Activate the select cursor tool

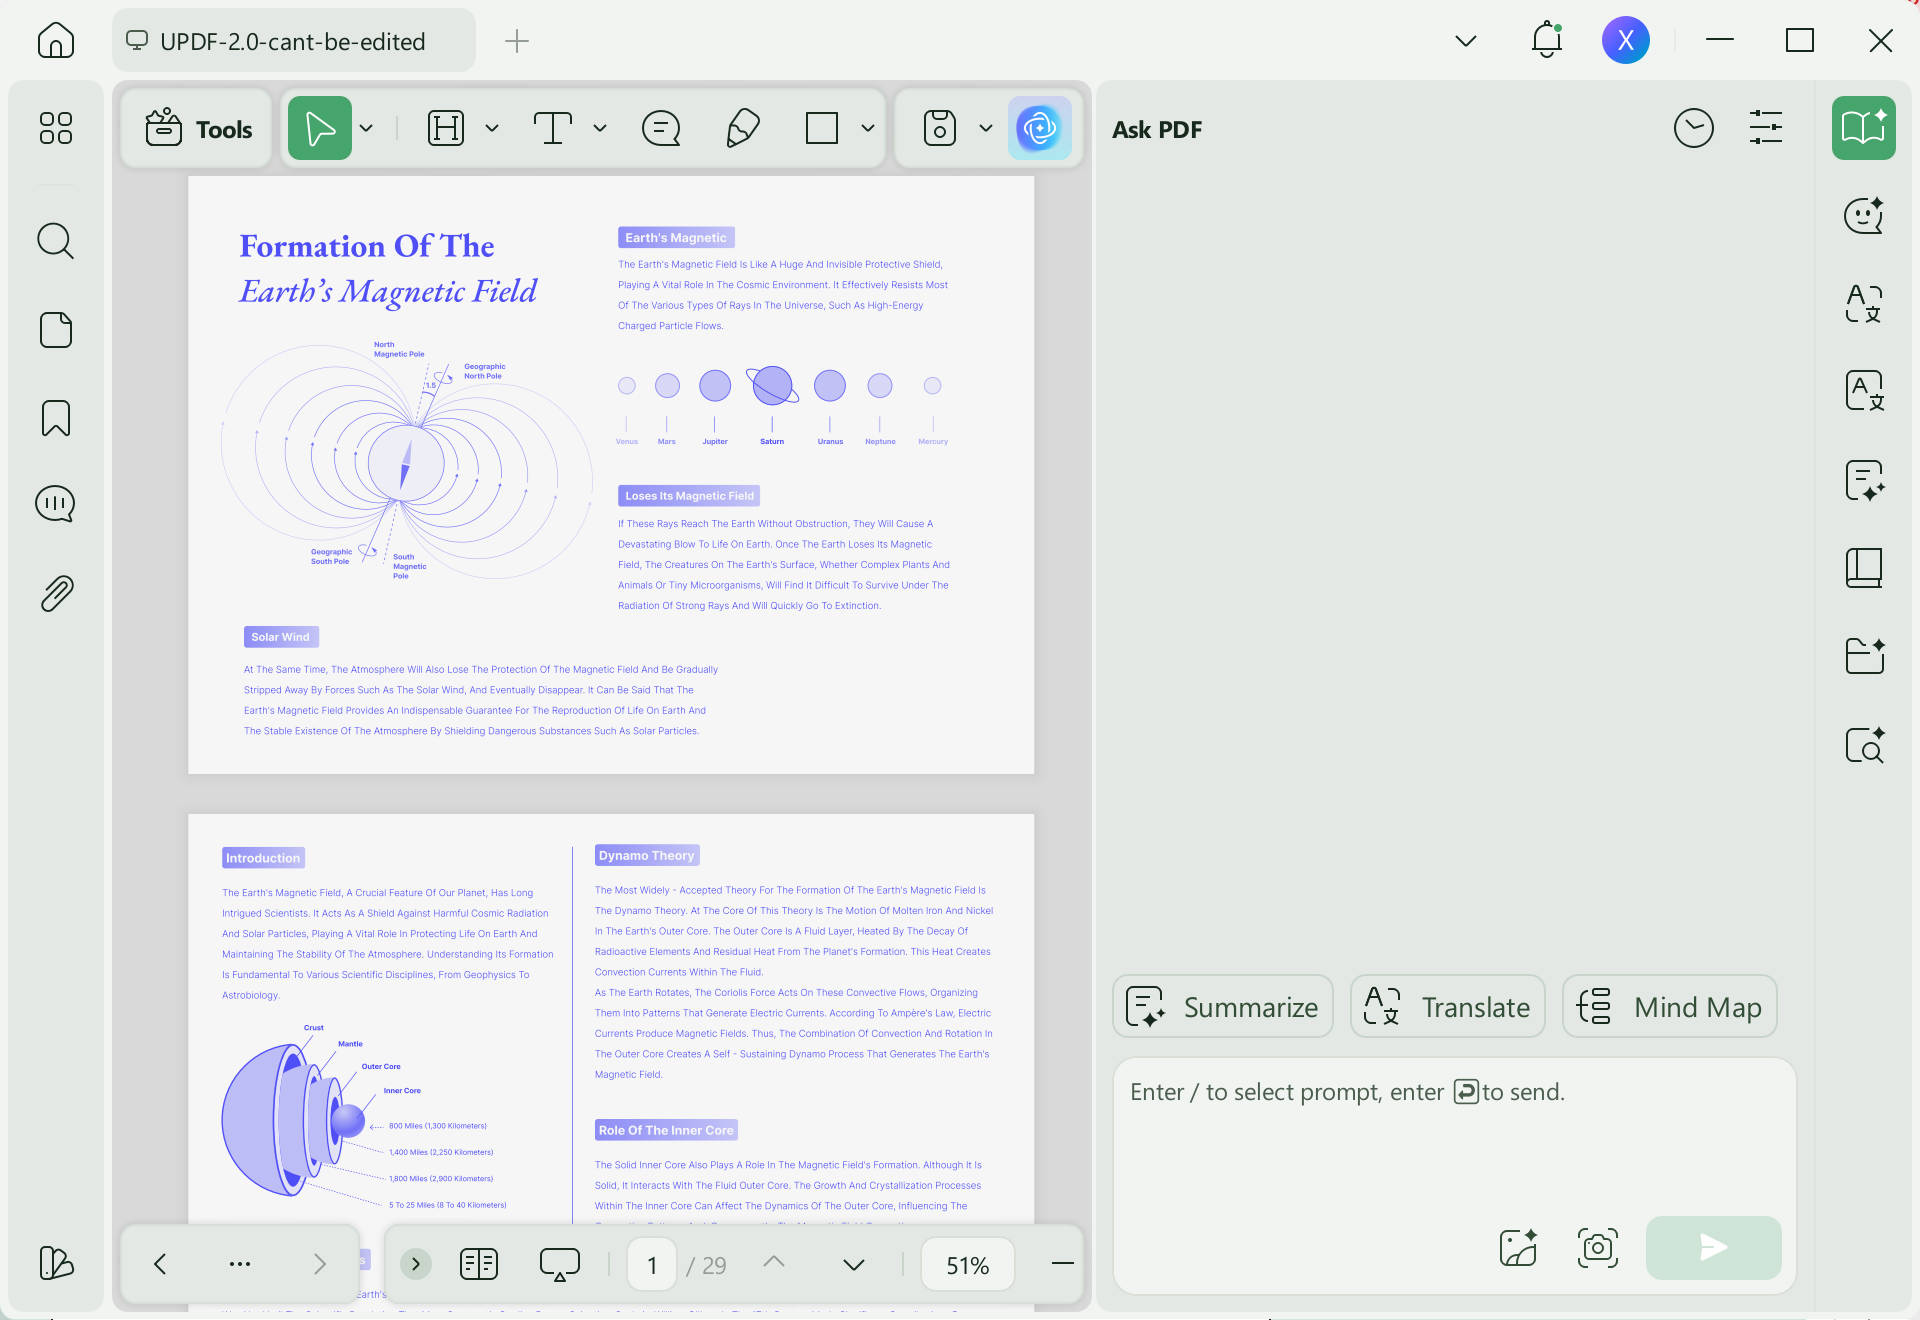320,128
